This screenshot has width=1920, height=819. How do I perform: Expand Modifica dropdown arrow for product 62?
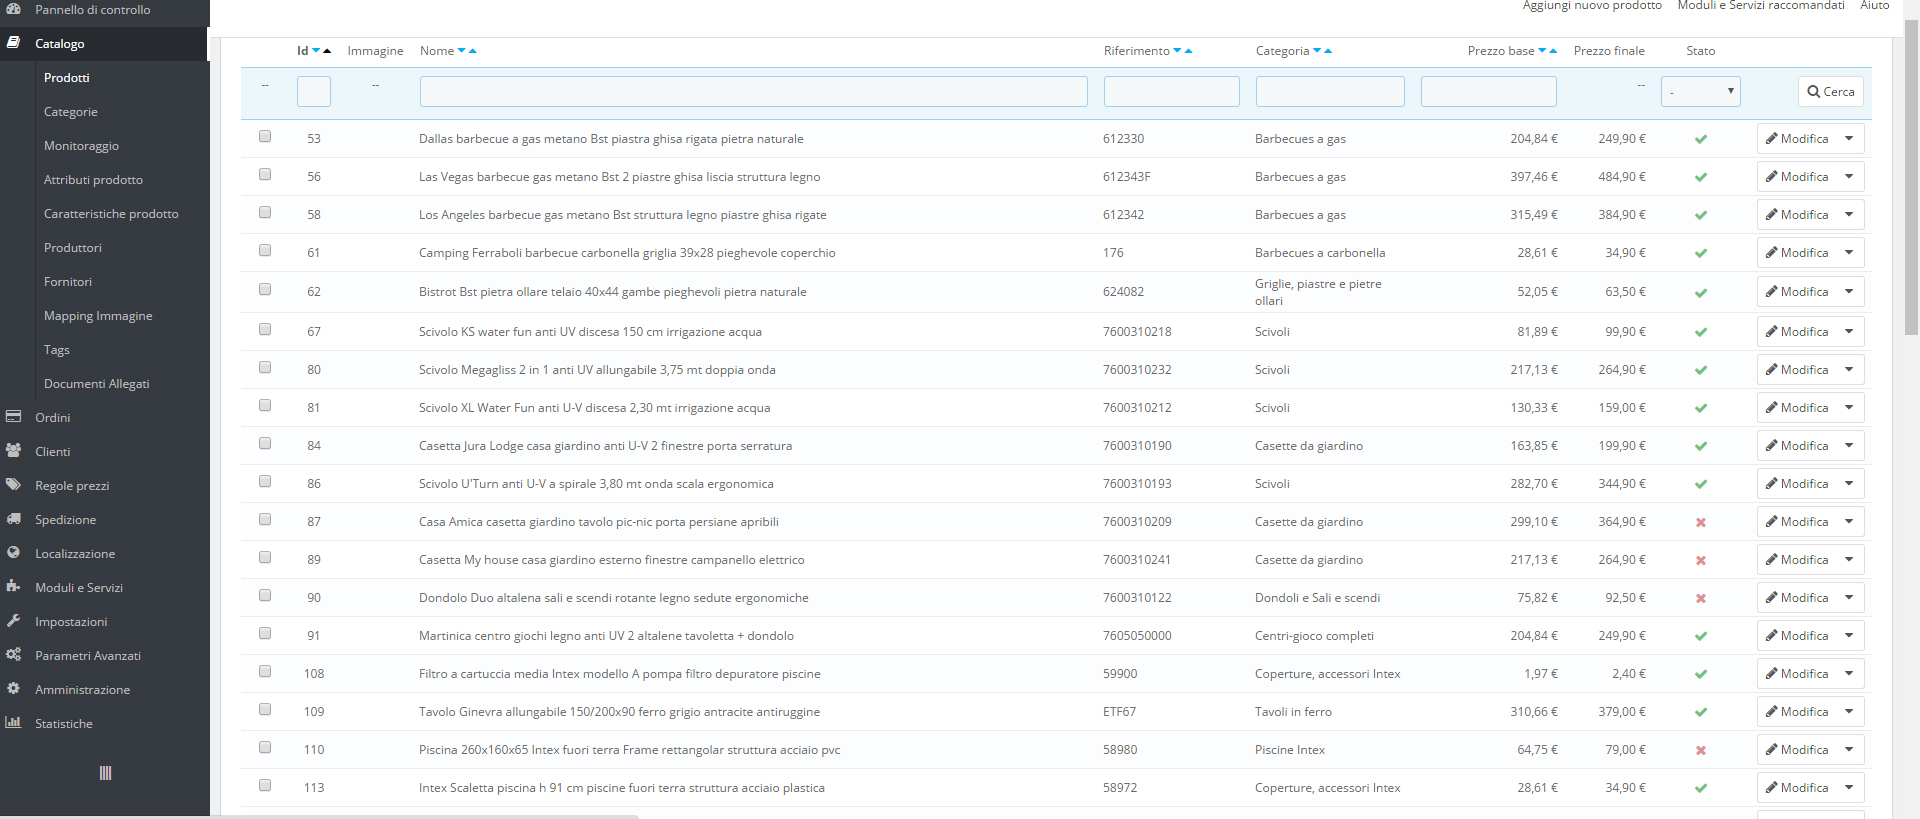tap(1849, 292)
